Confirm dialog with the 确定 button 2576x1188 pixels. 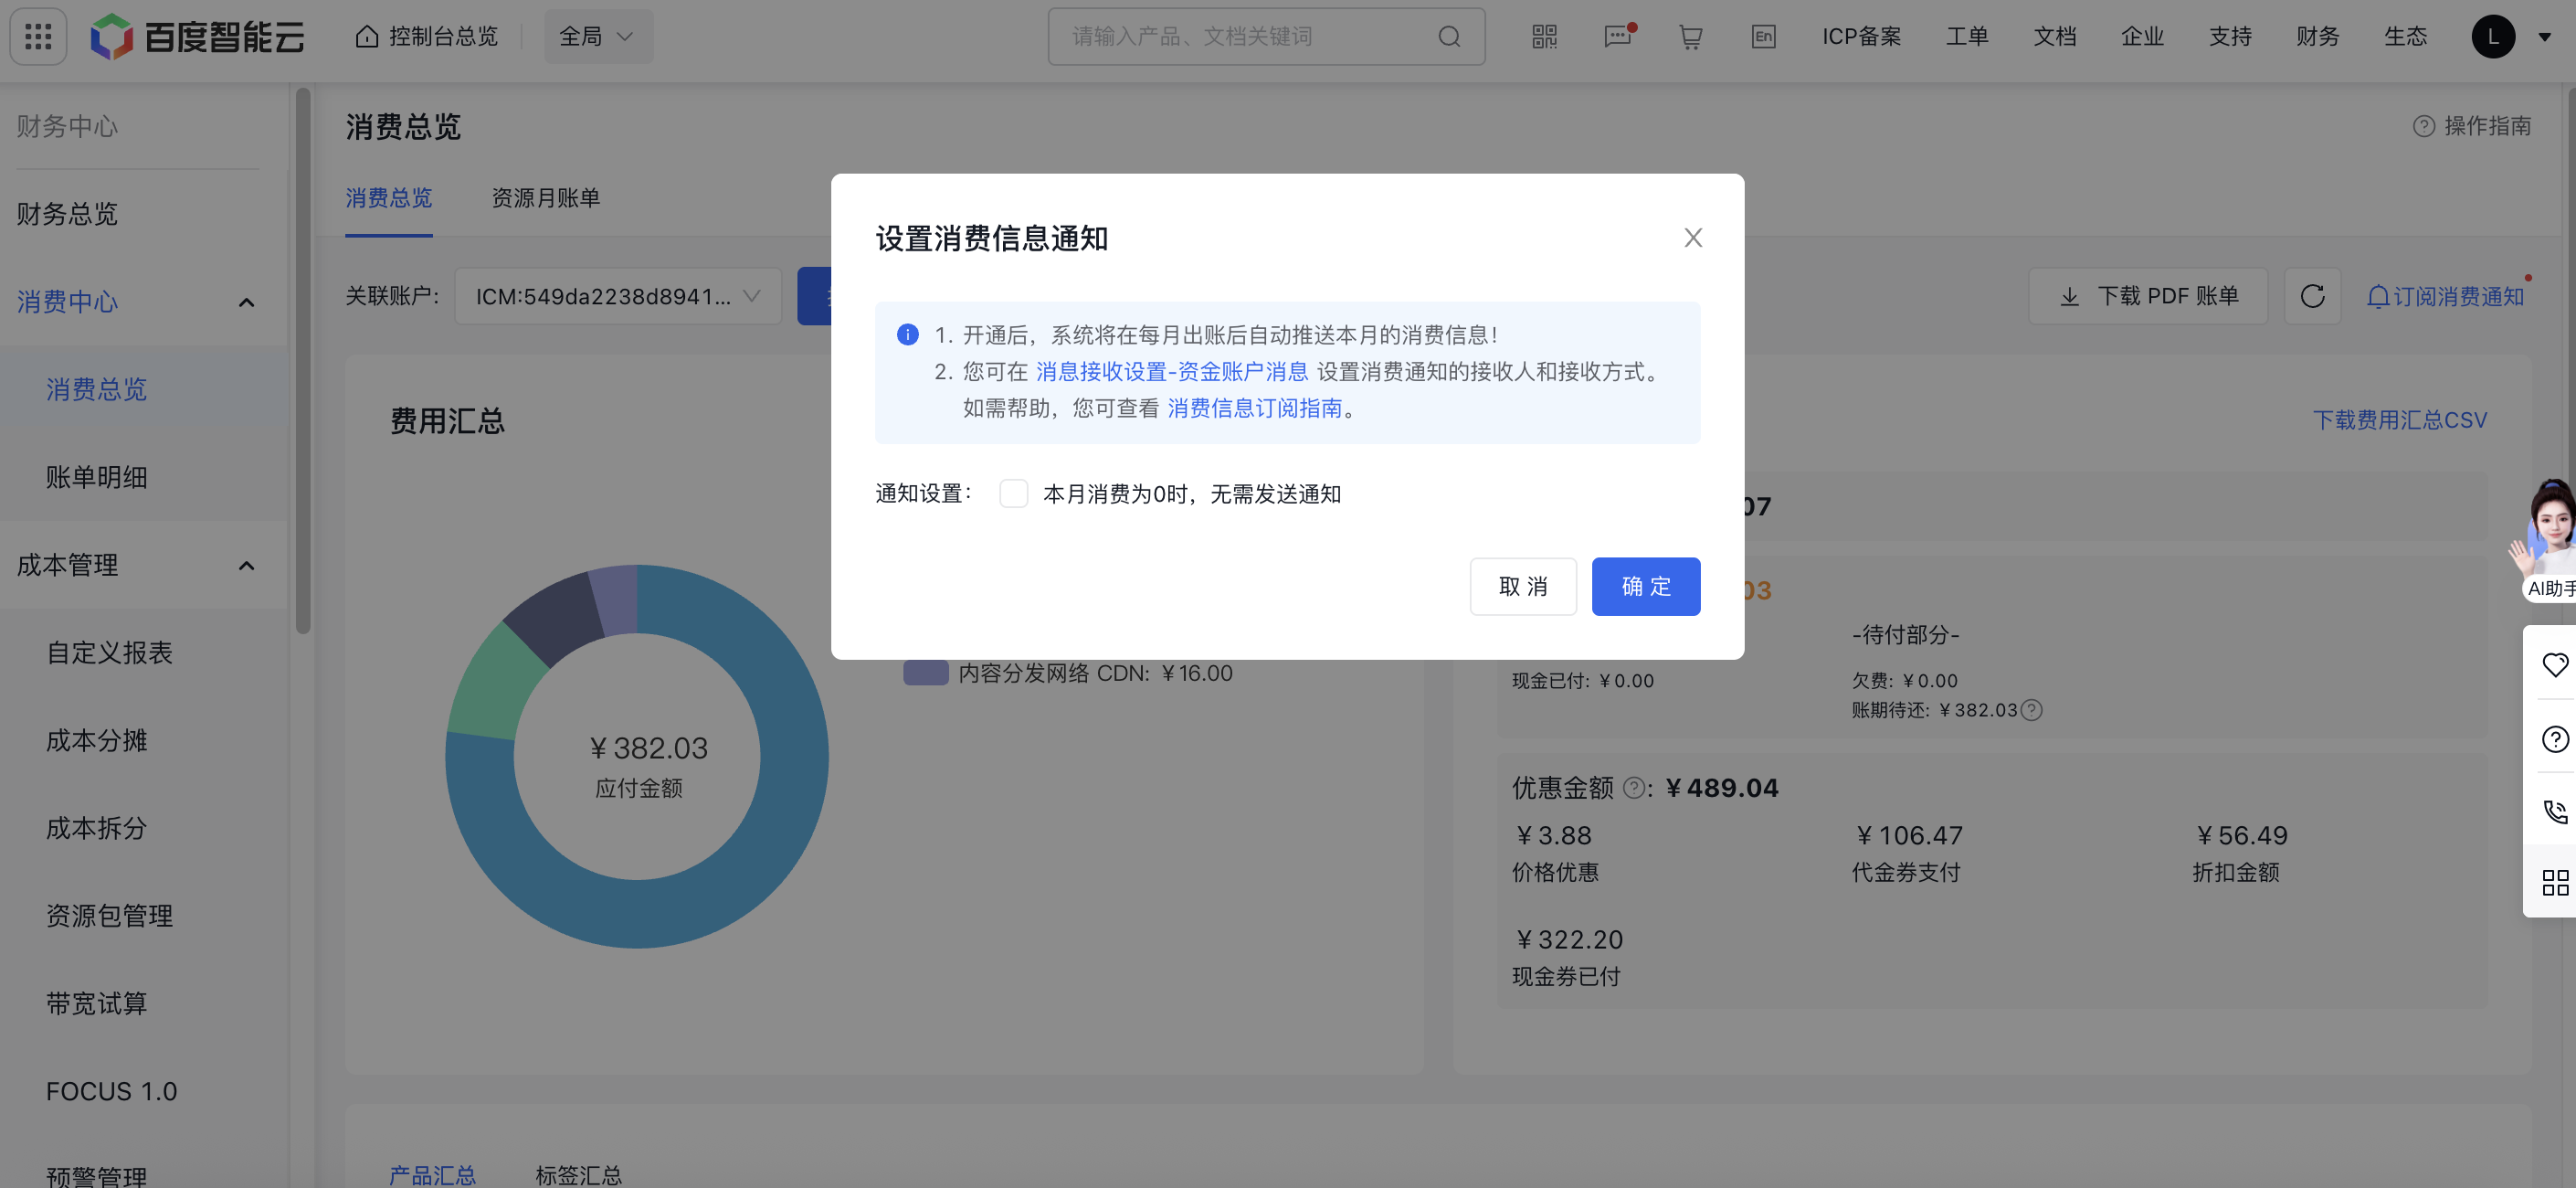click(1646, 586)
